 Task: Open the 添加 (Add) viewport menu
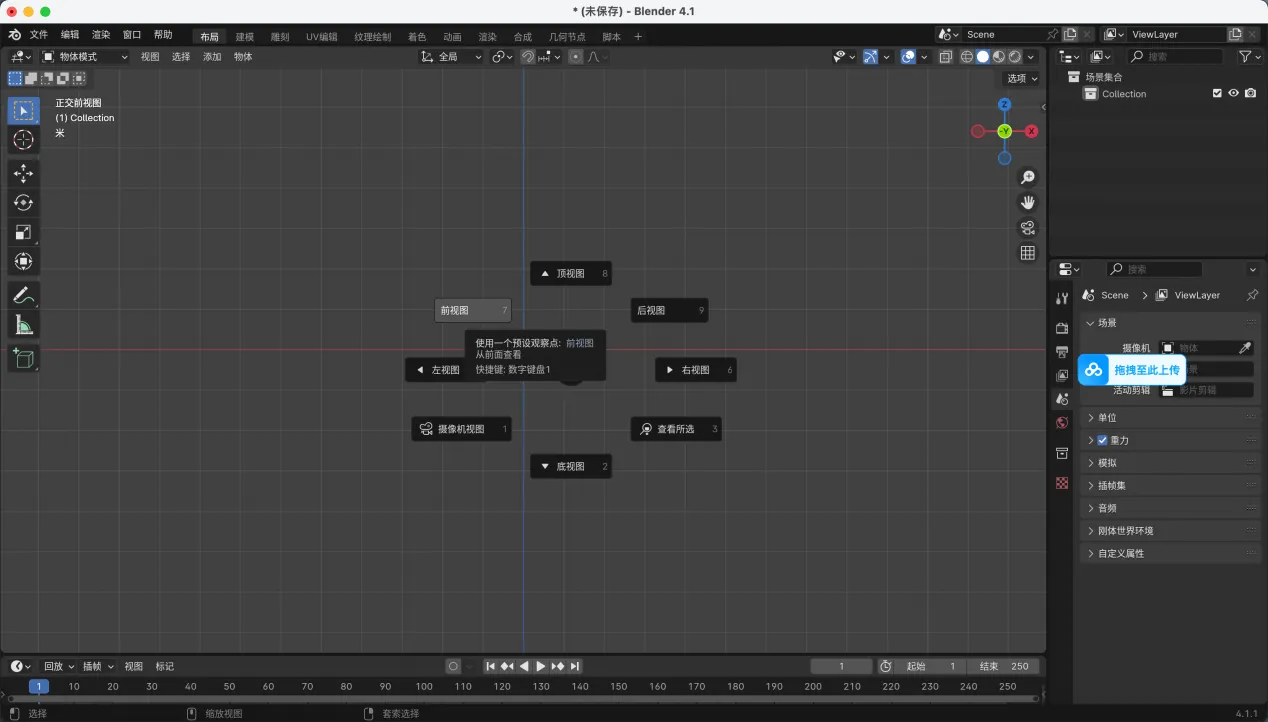point(212,57)
